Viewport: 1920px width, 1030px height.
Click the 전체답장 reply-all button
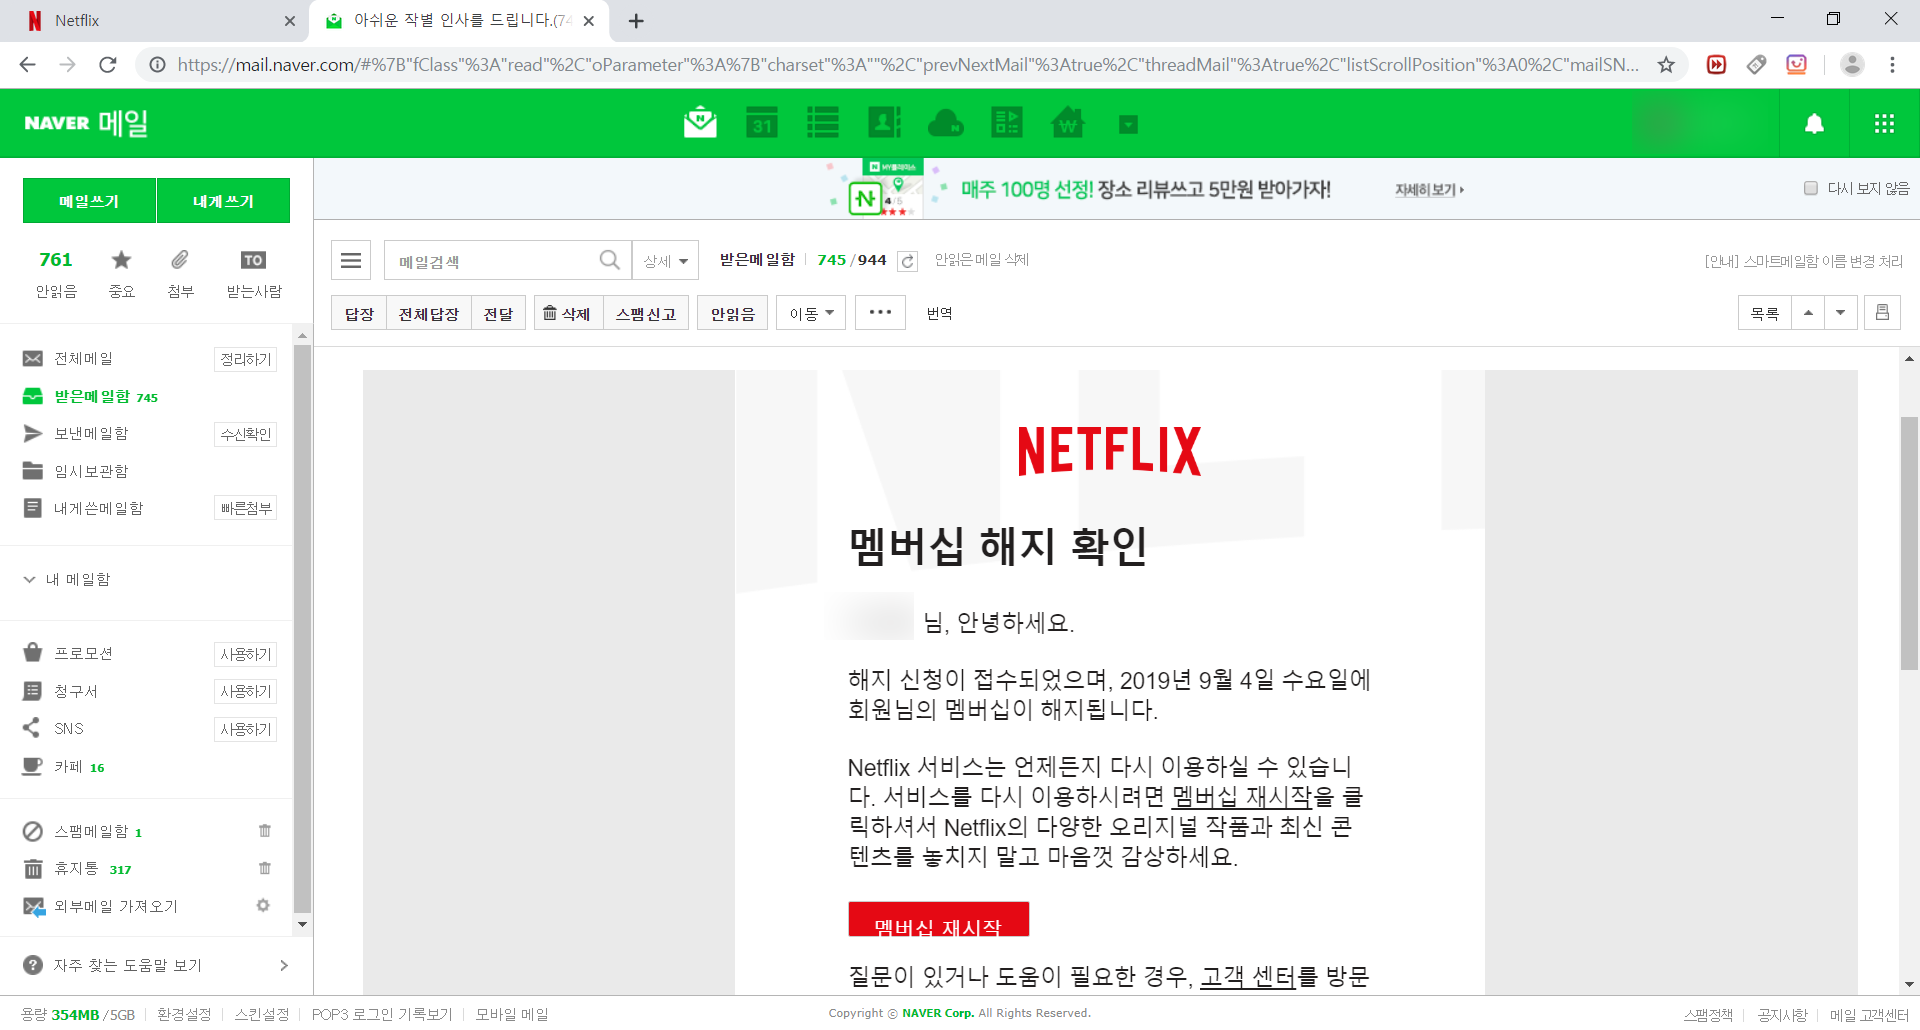tap(428, 314)
